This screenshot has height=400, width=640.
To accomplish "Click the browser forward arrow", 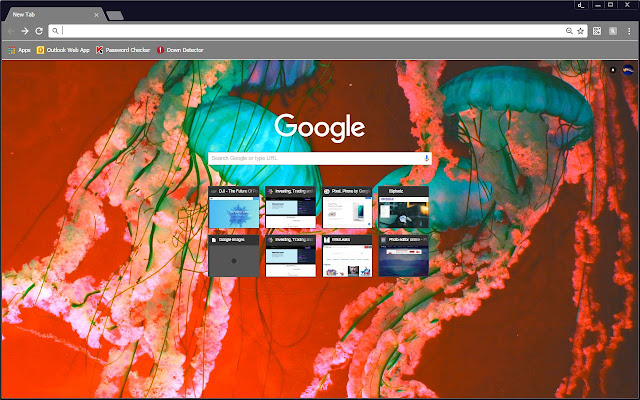I will pos(25,31).
